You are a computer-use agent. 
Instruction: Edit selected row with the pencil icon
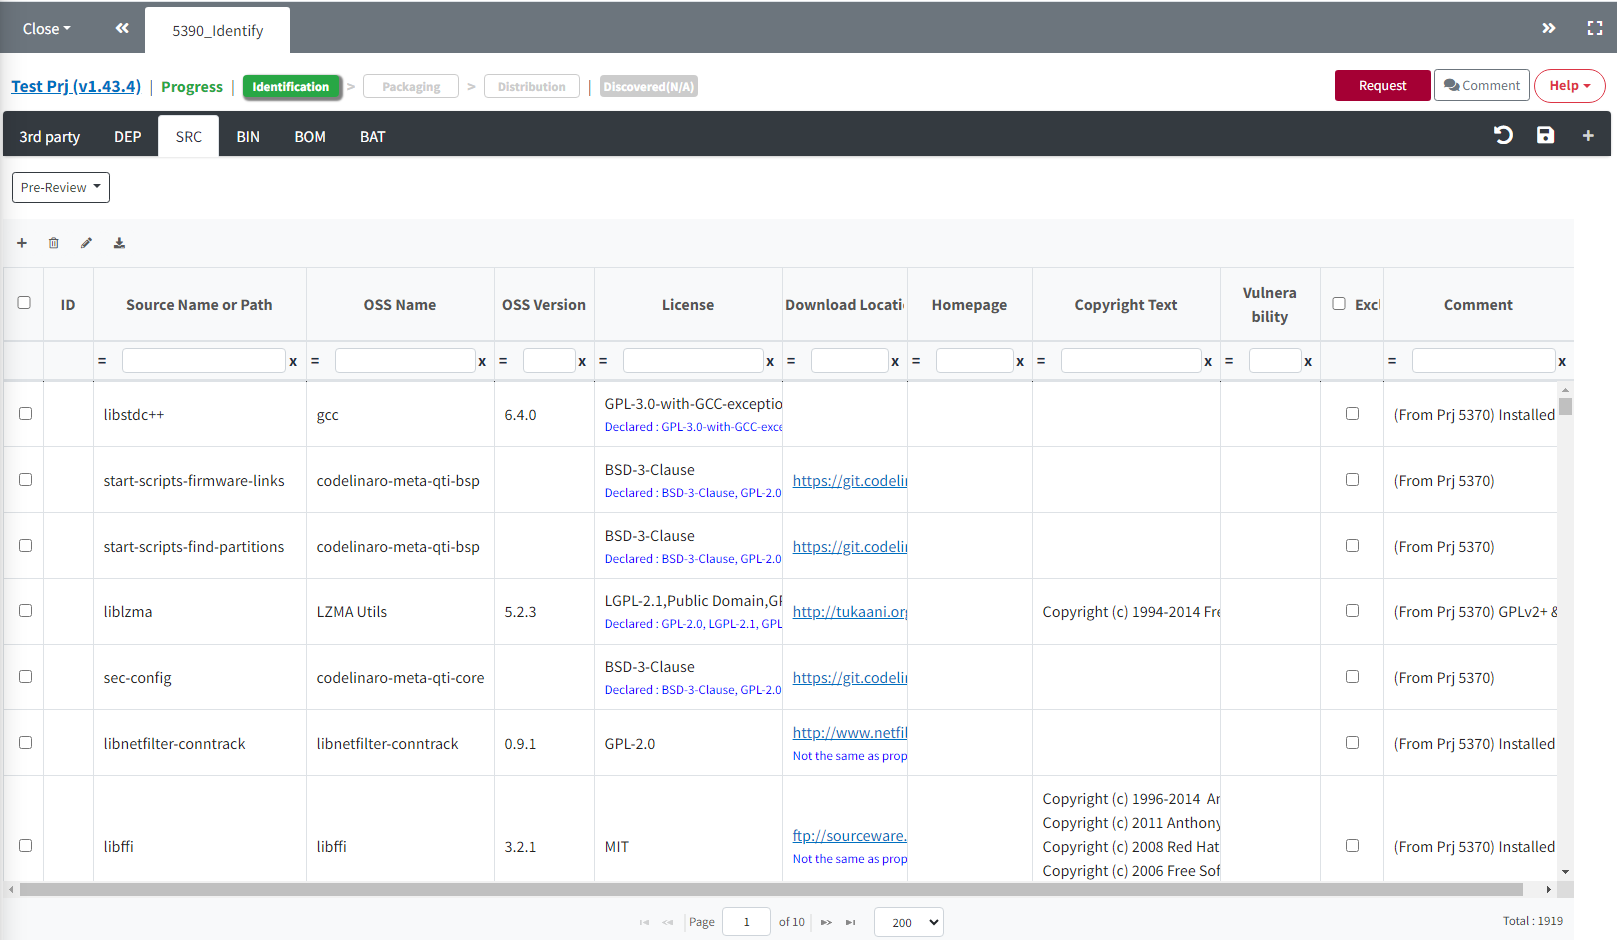[87, 243]
